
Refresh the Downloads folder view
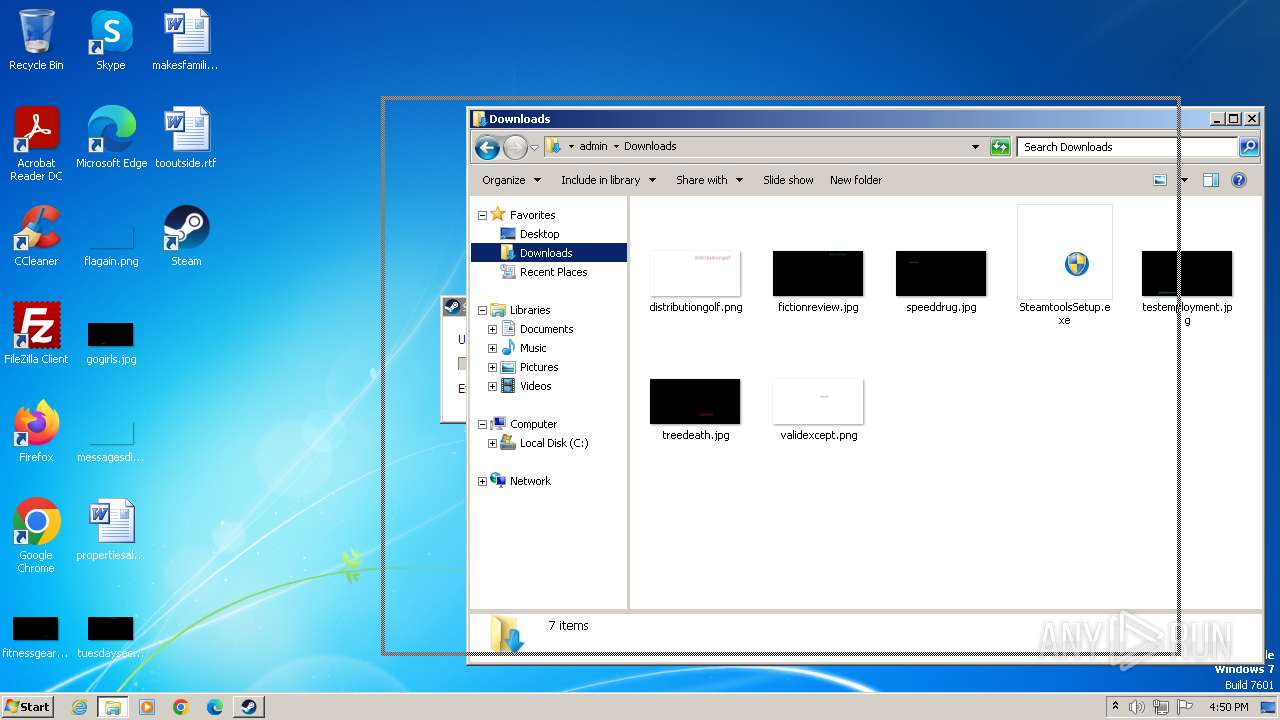[x=1000, y=147]
